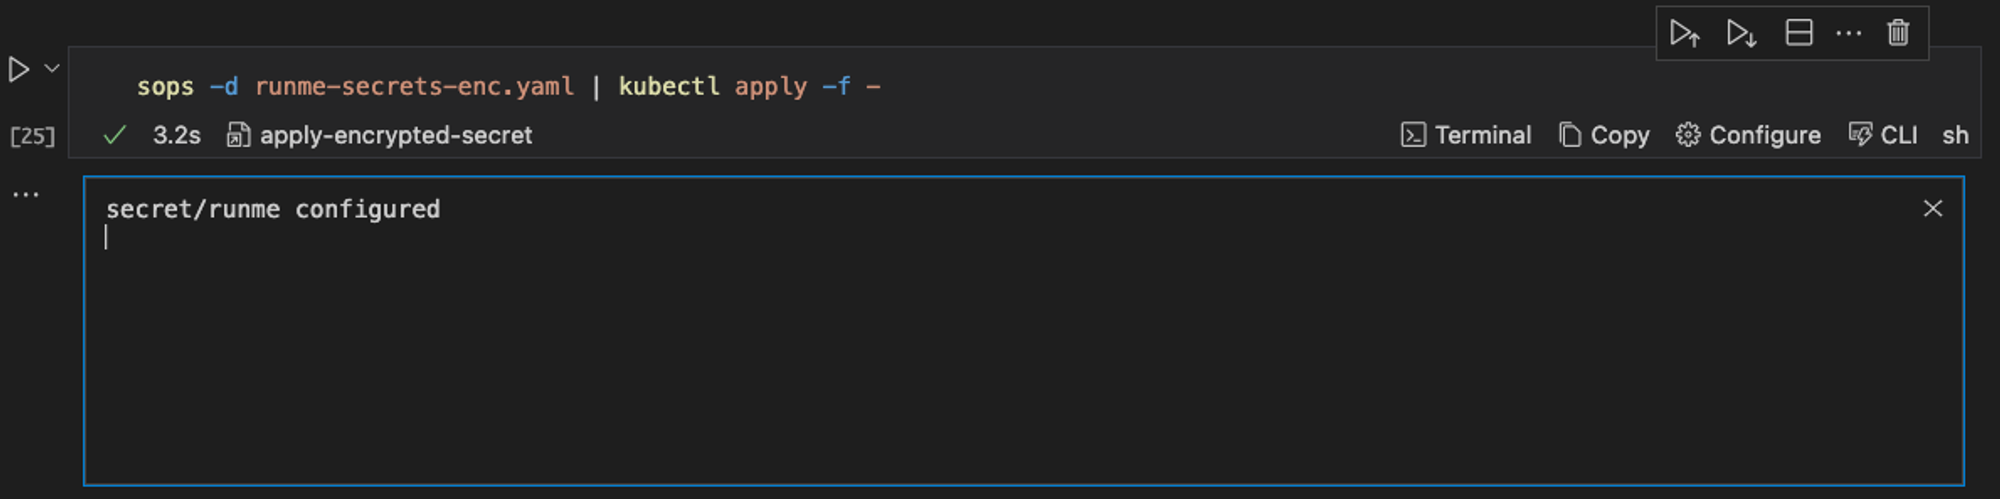This screenshot has height=499, width=2000.
Task: Change the sh language mode
Action: point(1955,135)
